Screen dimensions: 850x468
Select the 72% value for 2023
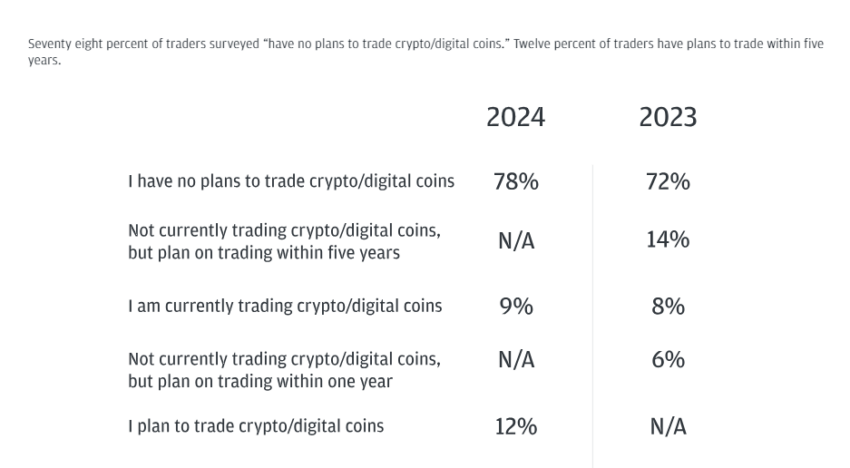[668, 182]
